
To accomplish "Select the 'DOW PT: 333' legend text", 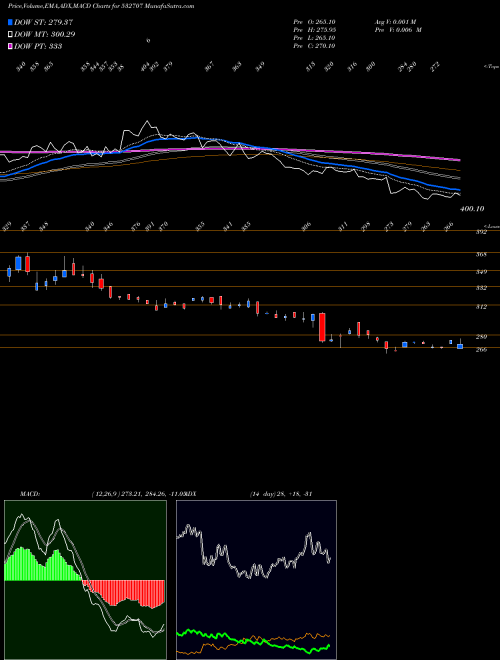I will coord(38,46).
